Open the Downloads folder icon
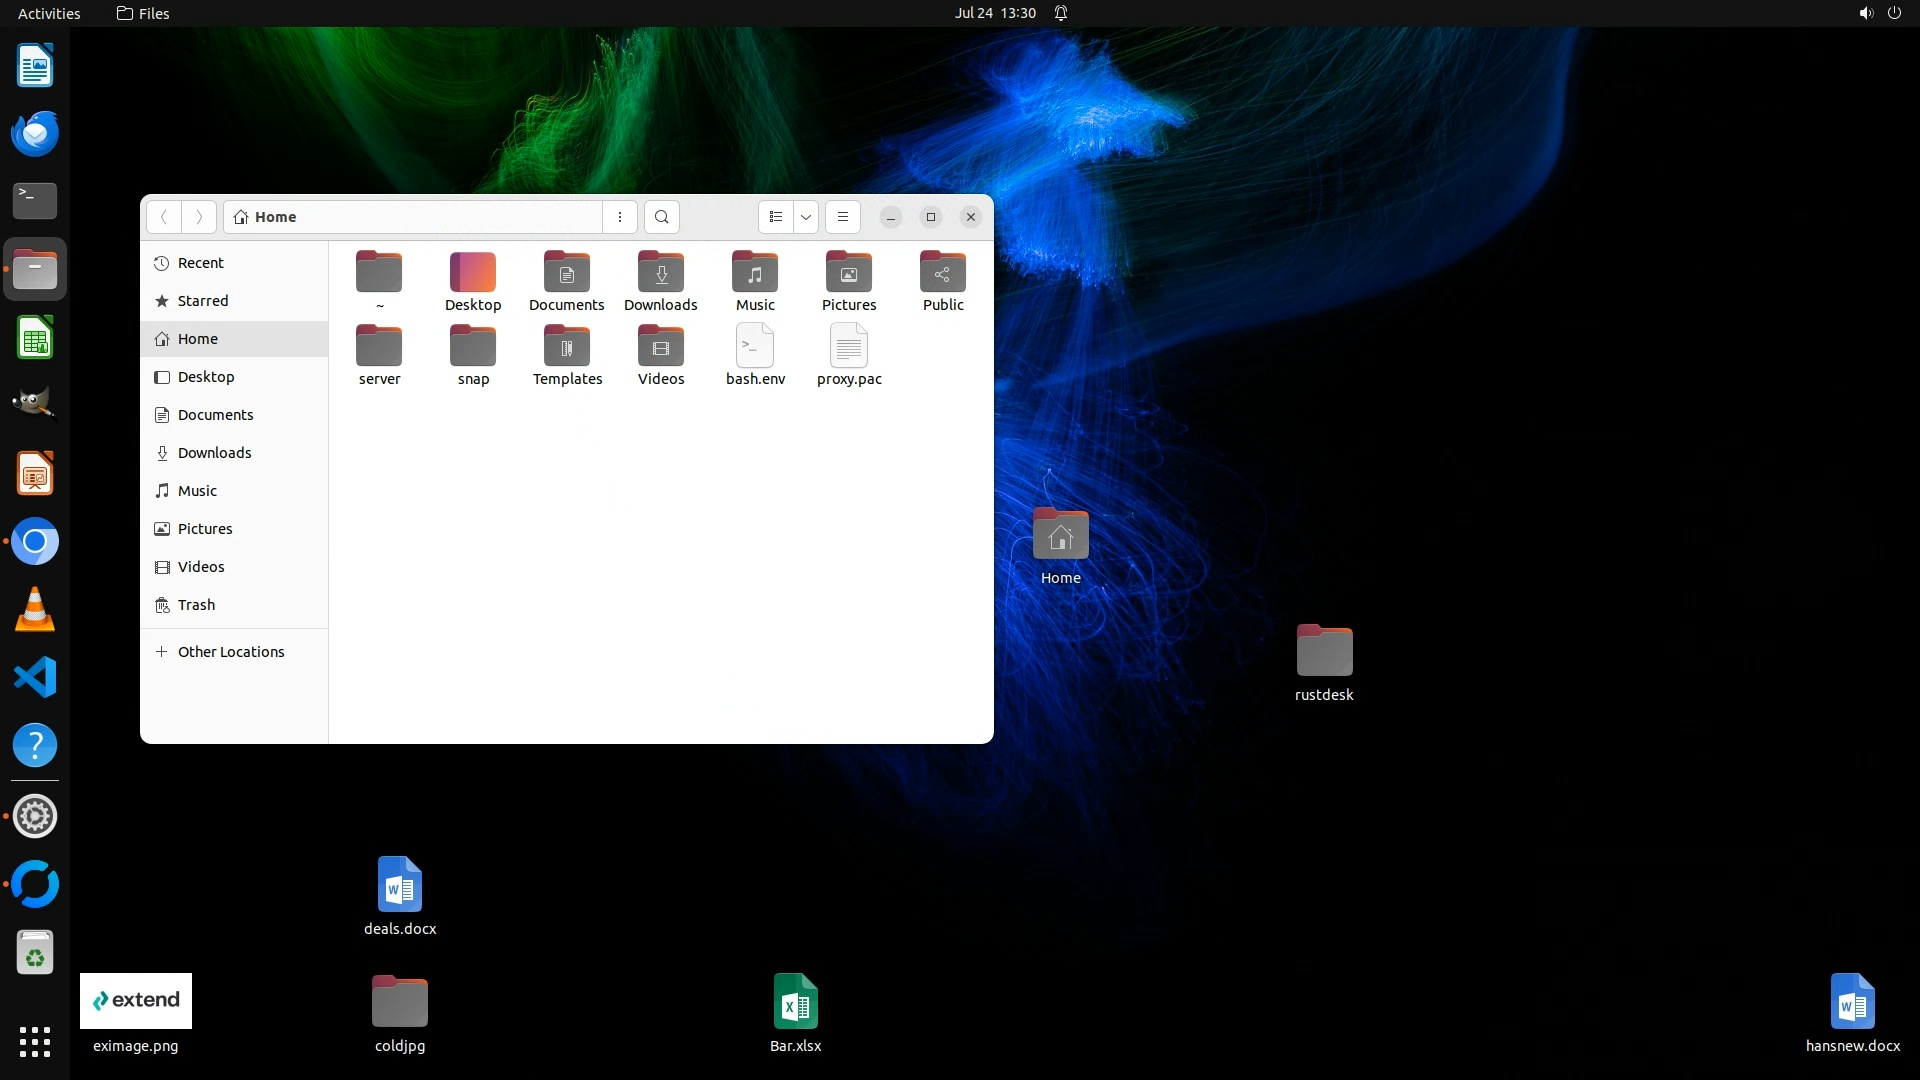Screen dimensions: 1920x1080 tap(661, 273)
